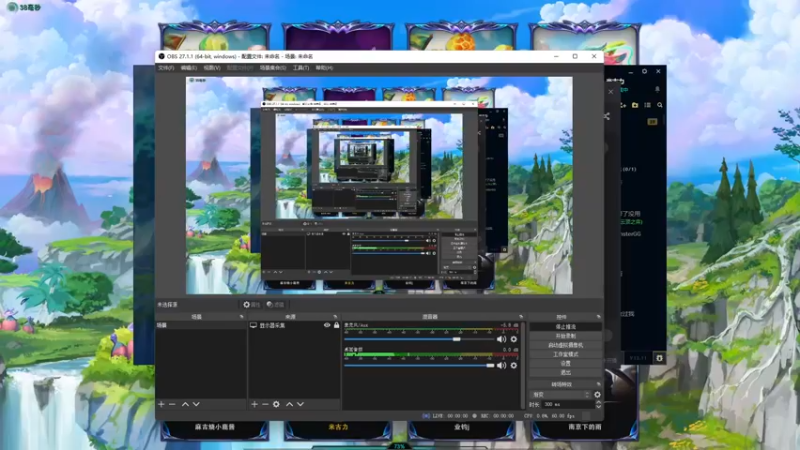Screen dimensions: 800x450
Task: Click the 南京下的雨 player label in the game
Action: (585, 427)
